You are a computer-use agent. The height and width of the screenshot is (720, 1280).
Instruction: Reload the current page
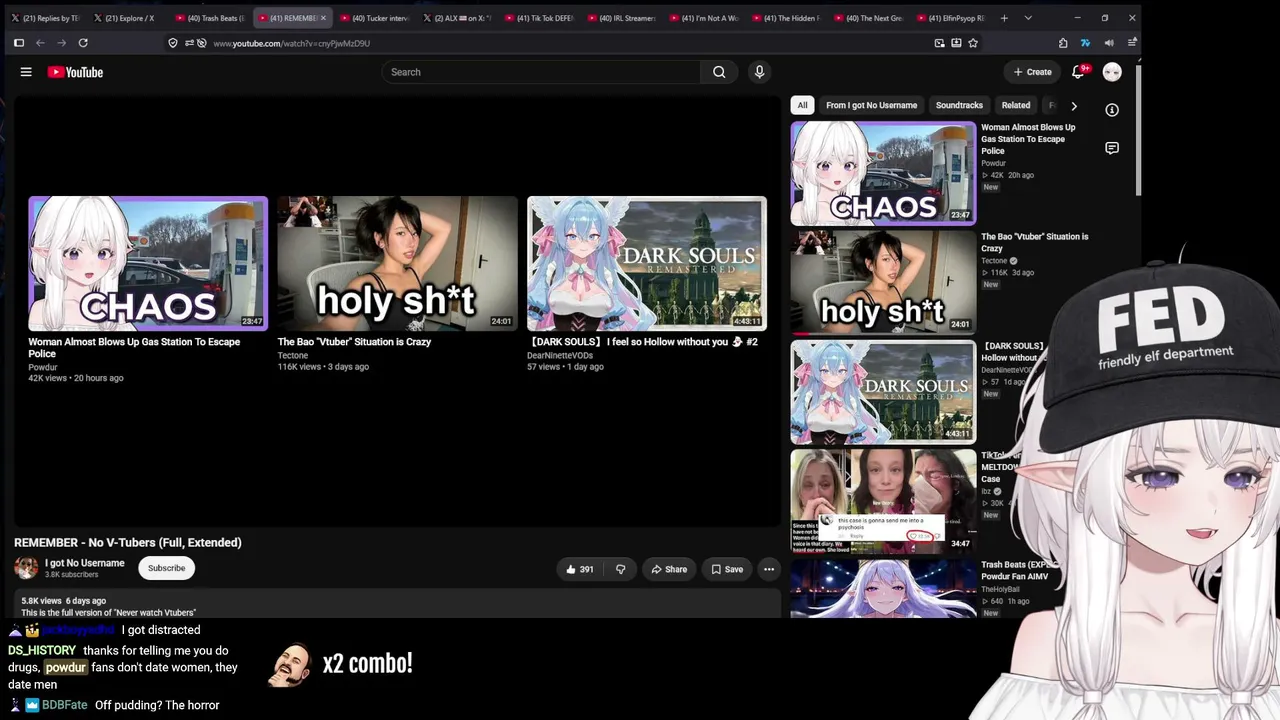[x=83, y=43]
